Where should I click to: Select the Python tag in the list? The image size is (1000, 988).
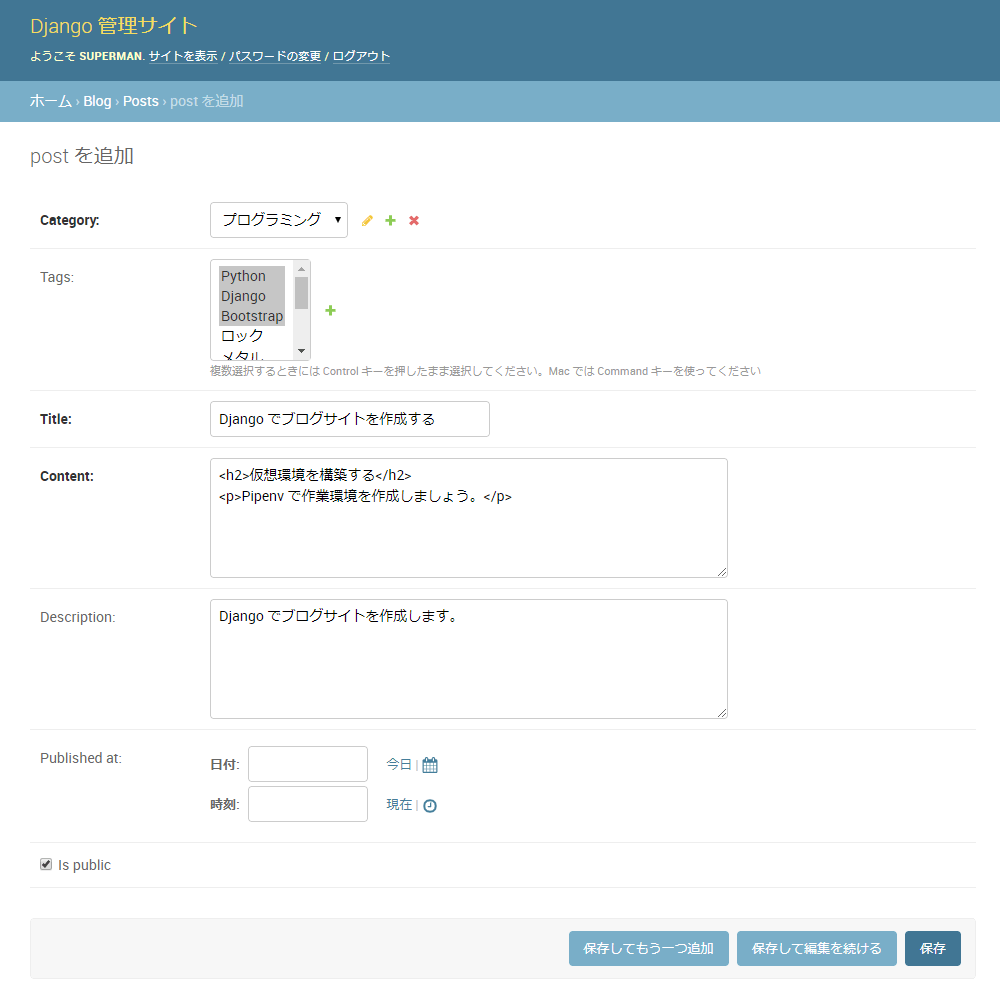coord(252,276)
